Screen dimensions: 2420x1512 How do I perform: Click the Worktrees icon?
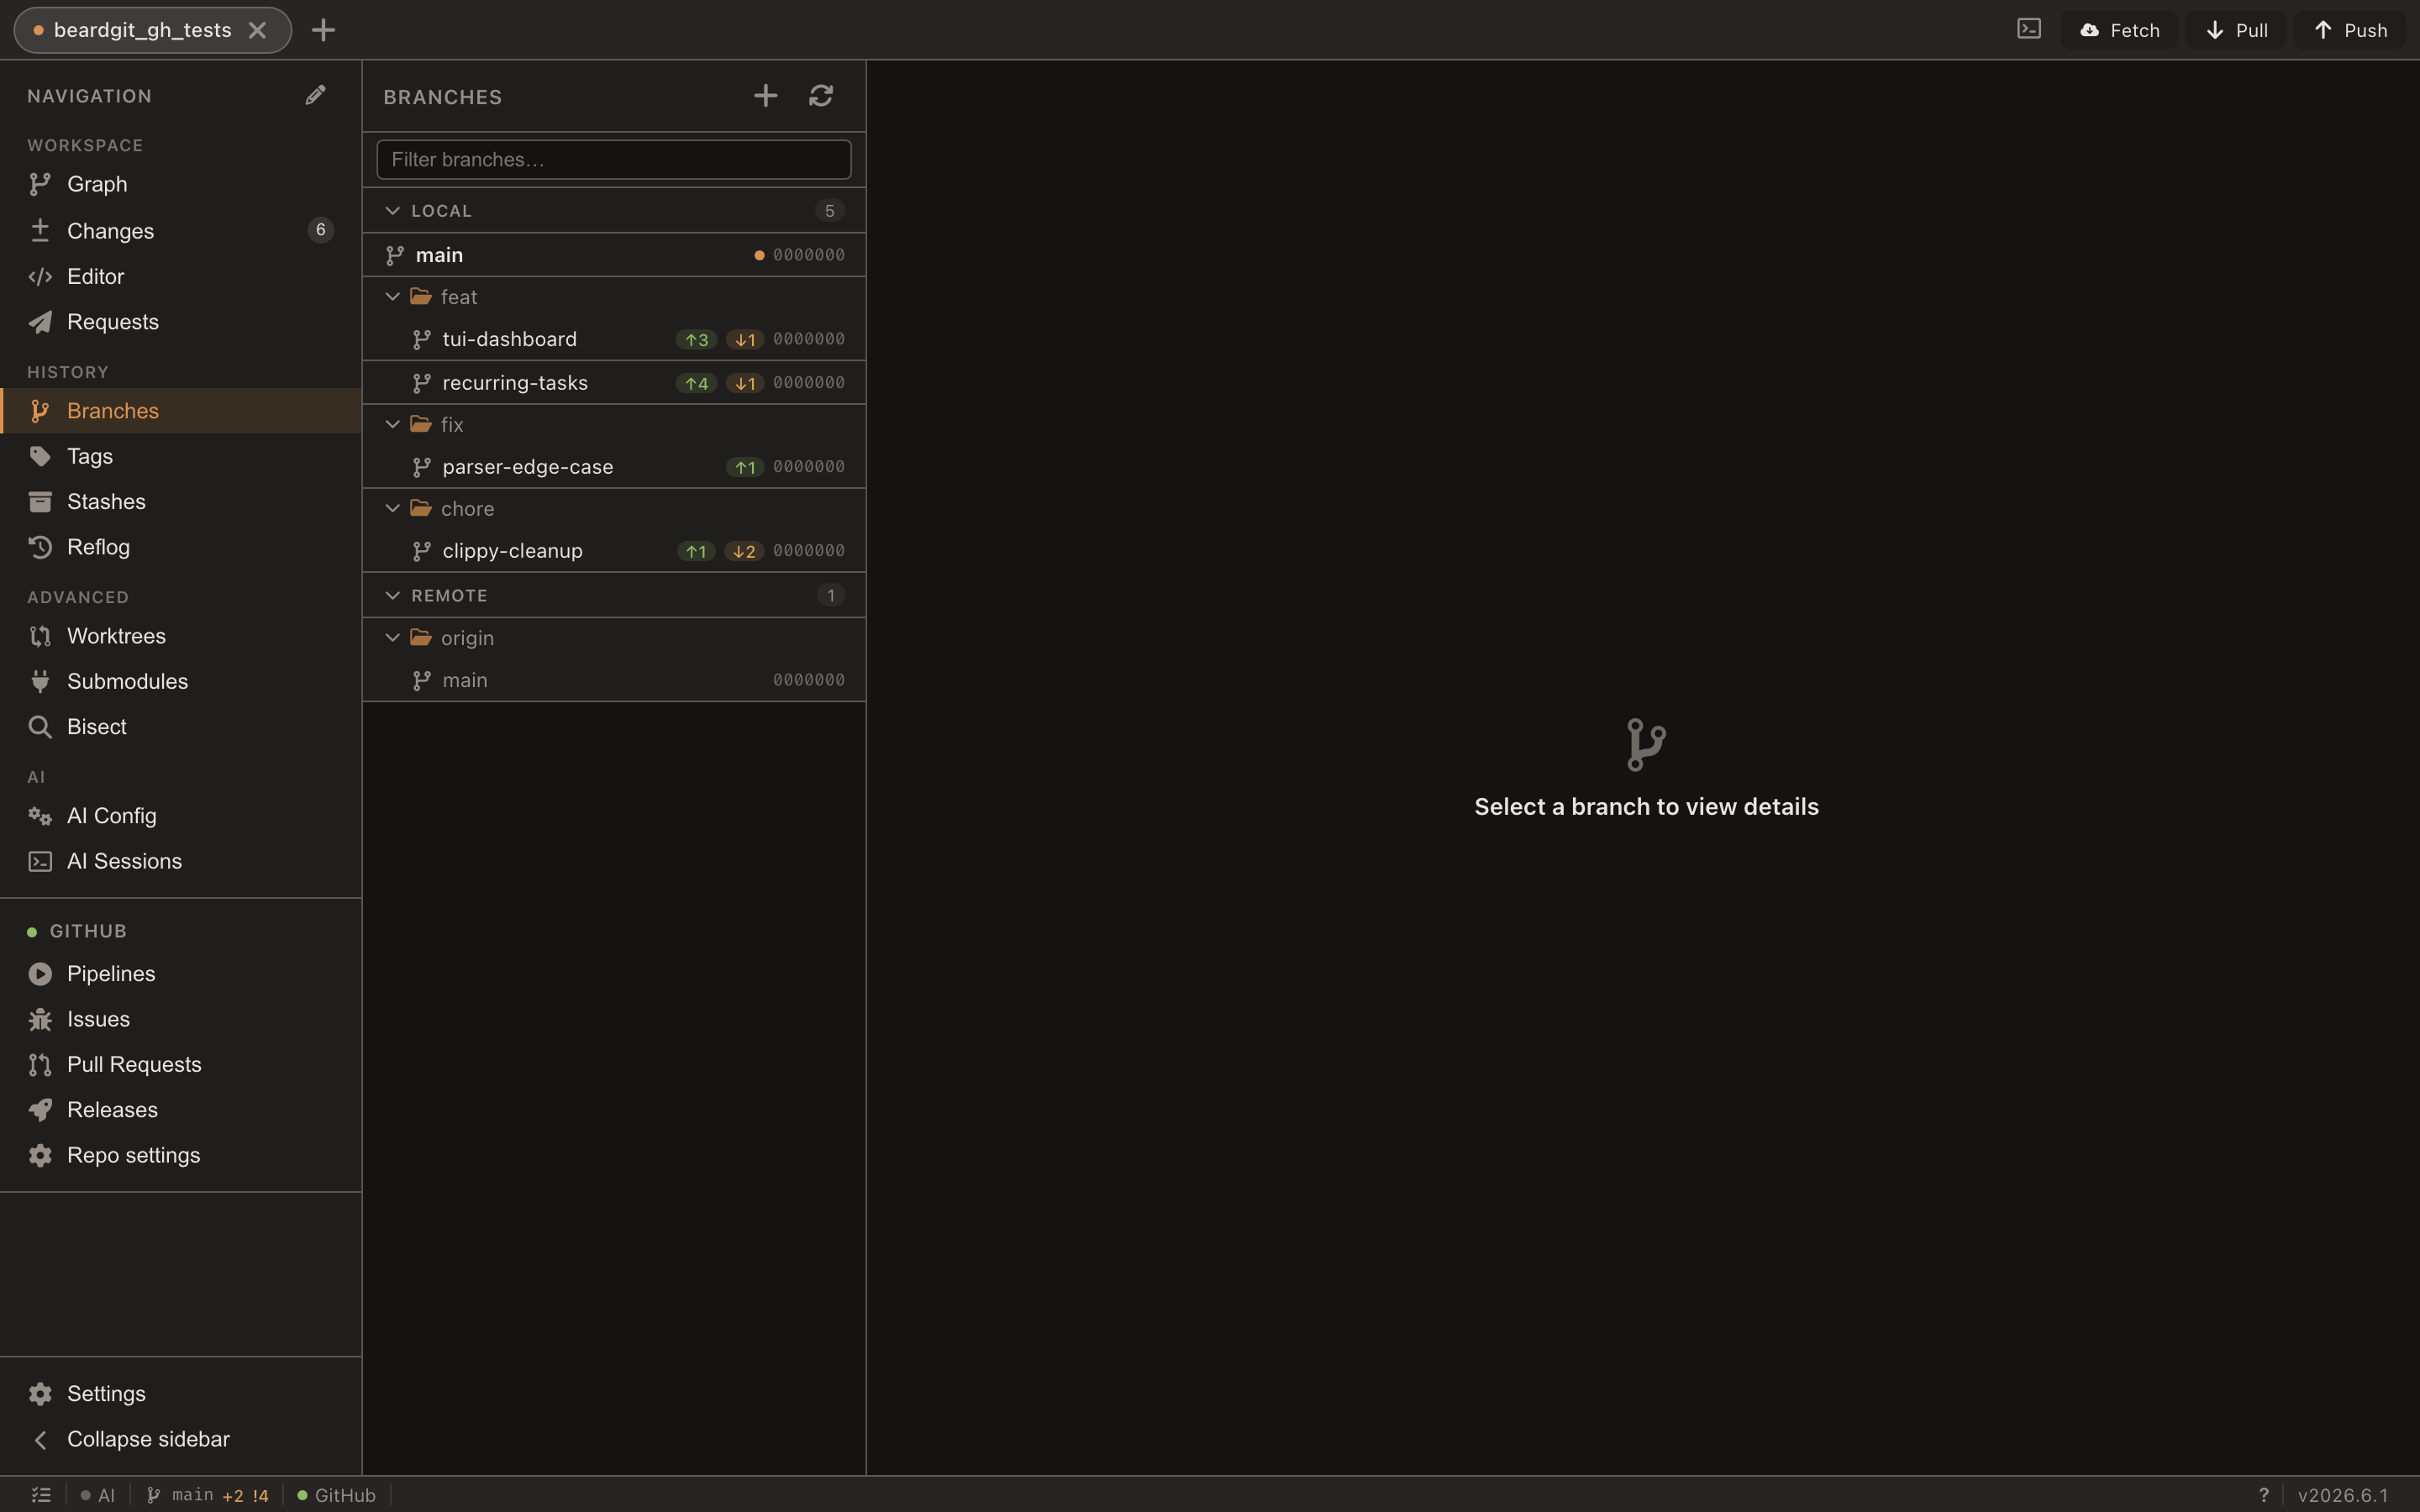pyautogui.click(x=40, y=636)
